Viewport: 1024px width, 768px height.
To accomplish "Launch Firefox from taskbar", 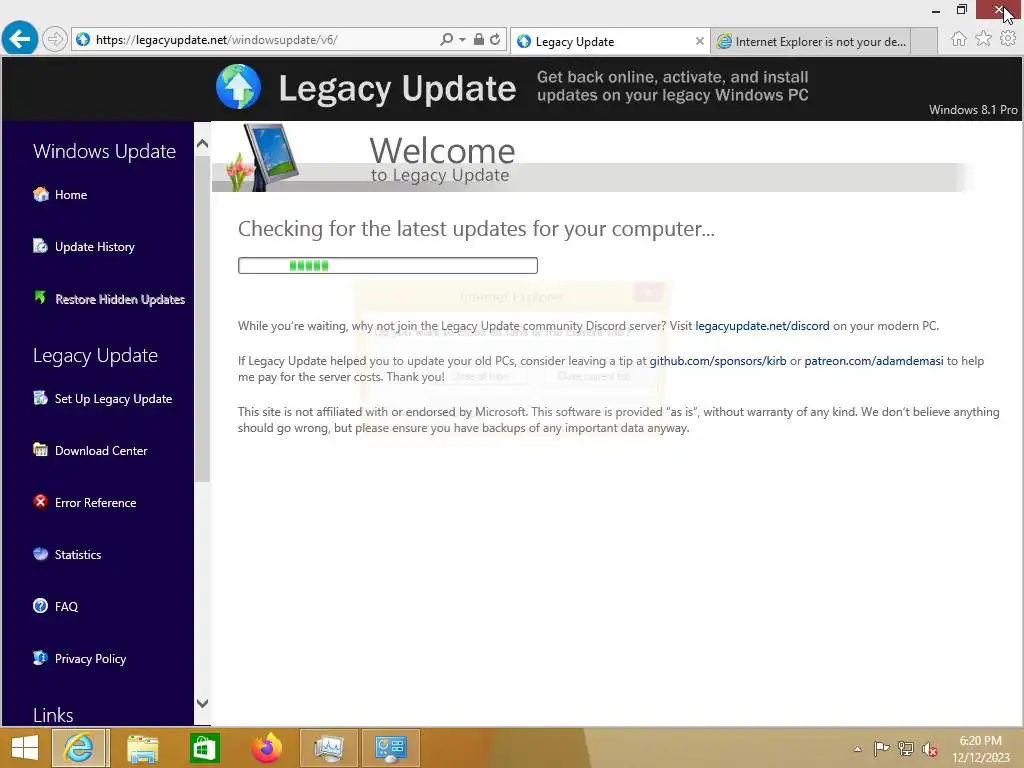I will click(266, 748).
